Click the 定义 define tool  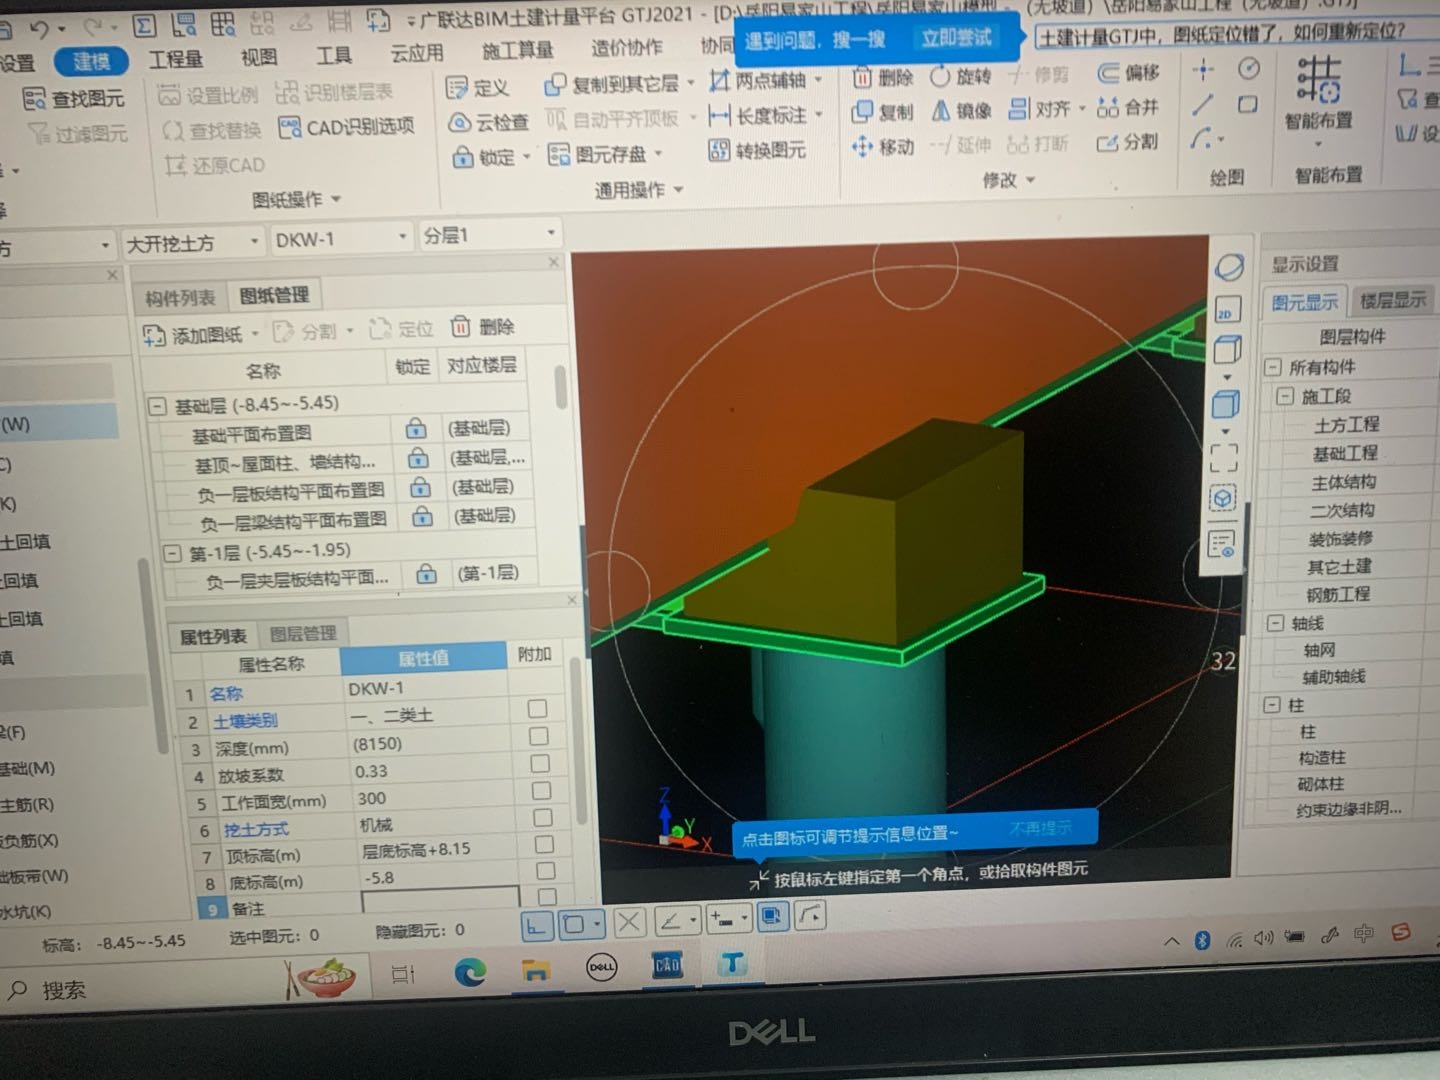pyautogui.click(x=478, y=88)
